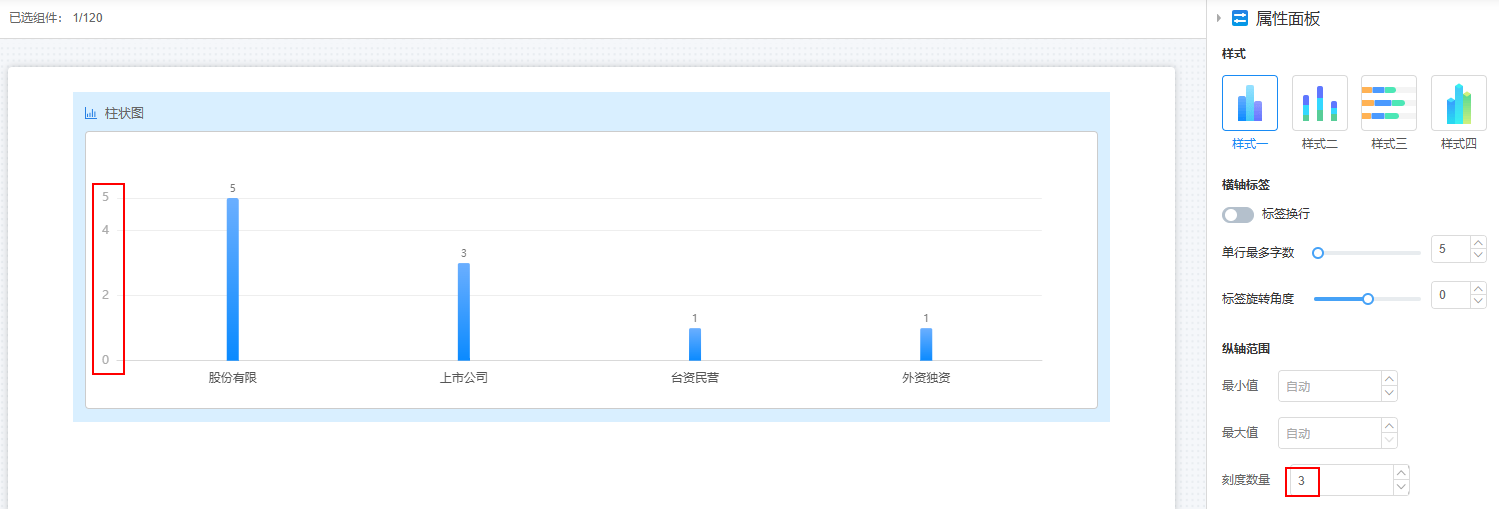Click the 单行最多字数 value field
The height and width of the screenshot is (509, 1499).
[1450, 249]
